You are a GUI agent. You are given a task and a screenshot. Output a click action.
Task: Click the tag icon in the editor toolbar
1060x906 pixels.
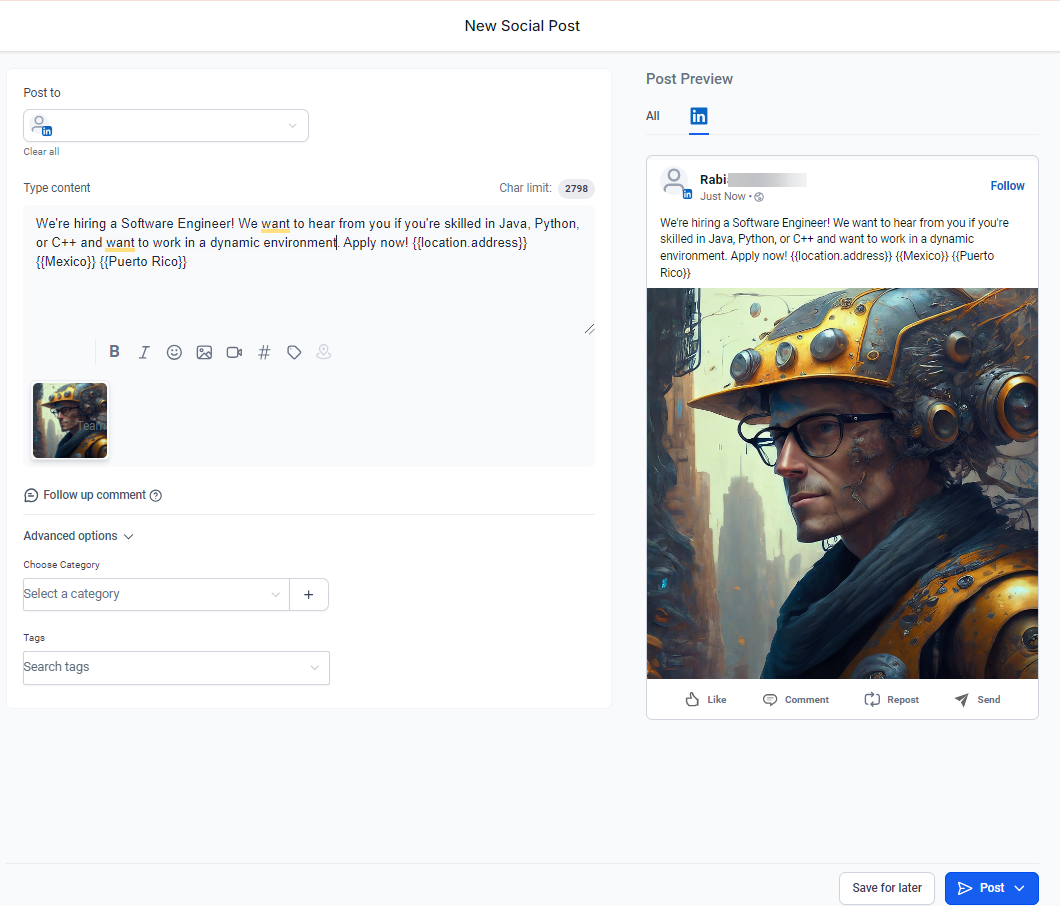point(294,352)
